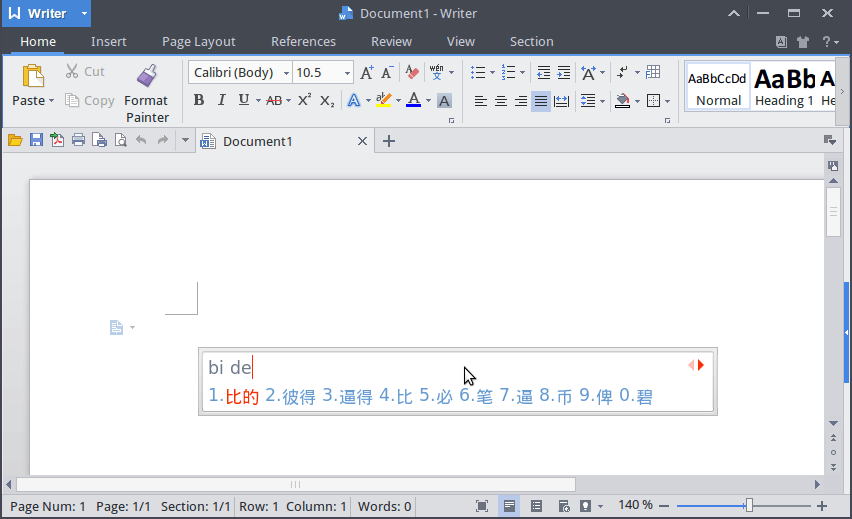The width and height of the screenshot is (852, 519).
Task: Open the Calibri font name dropdown
Action: point(286,72)
